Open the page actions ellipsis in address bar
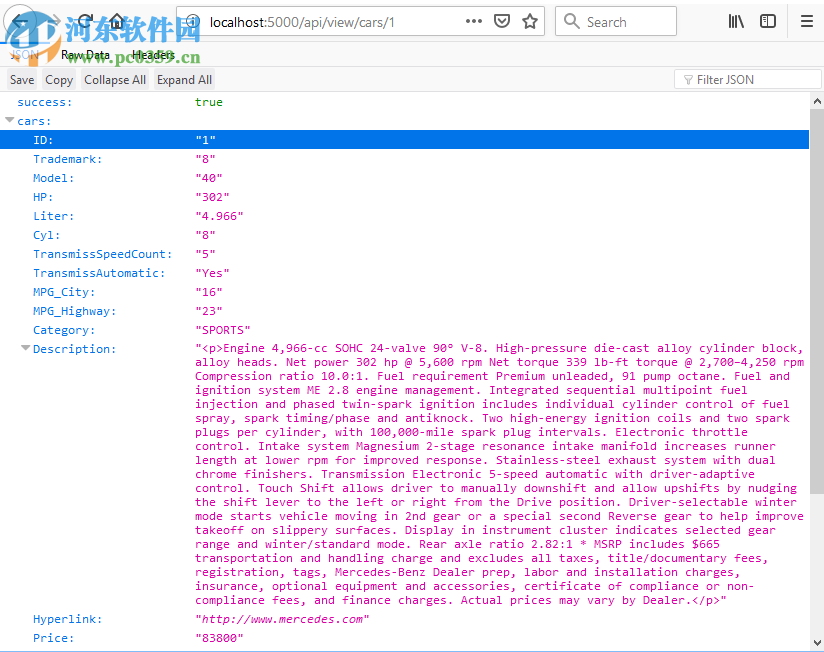 [475, 20]
